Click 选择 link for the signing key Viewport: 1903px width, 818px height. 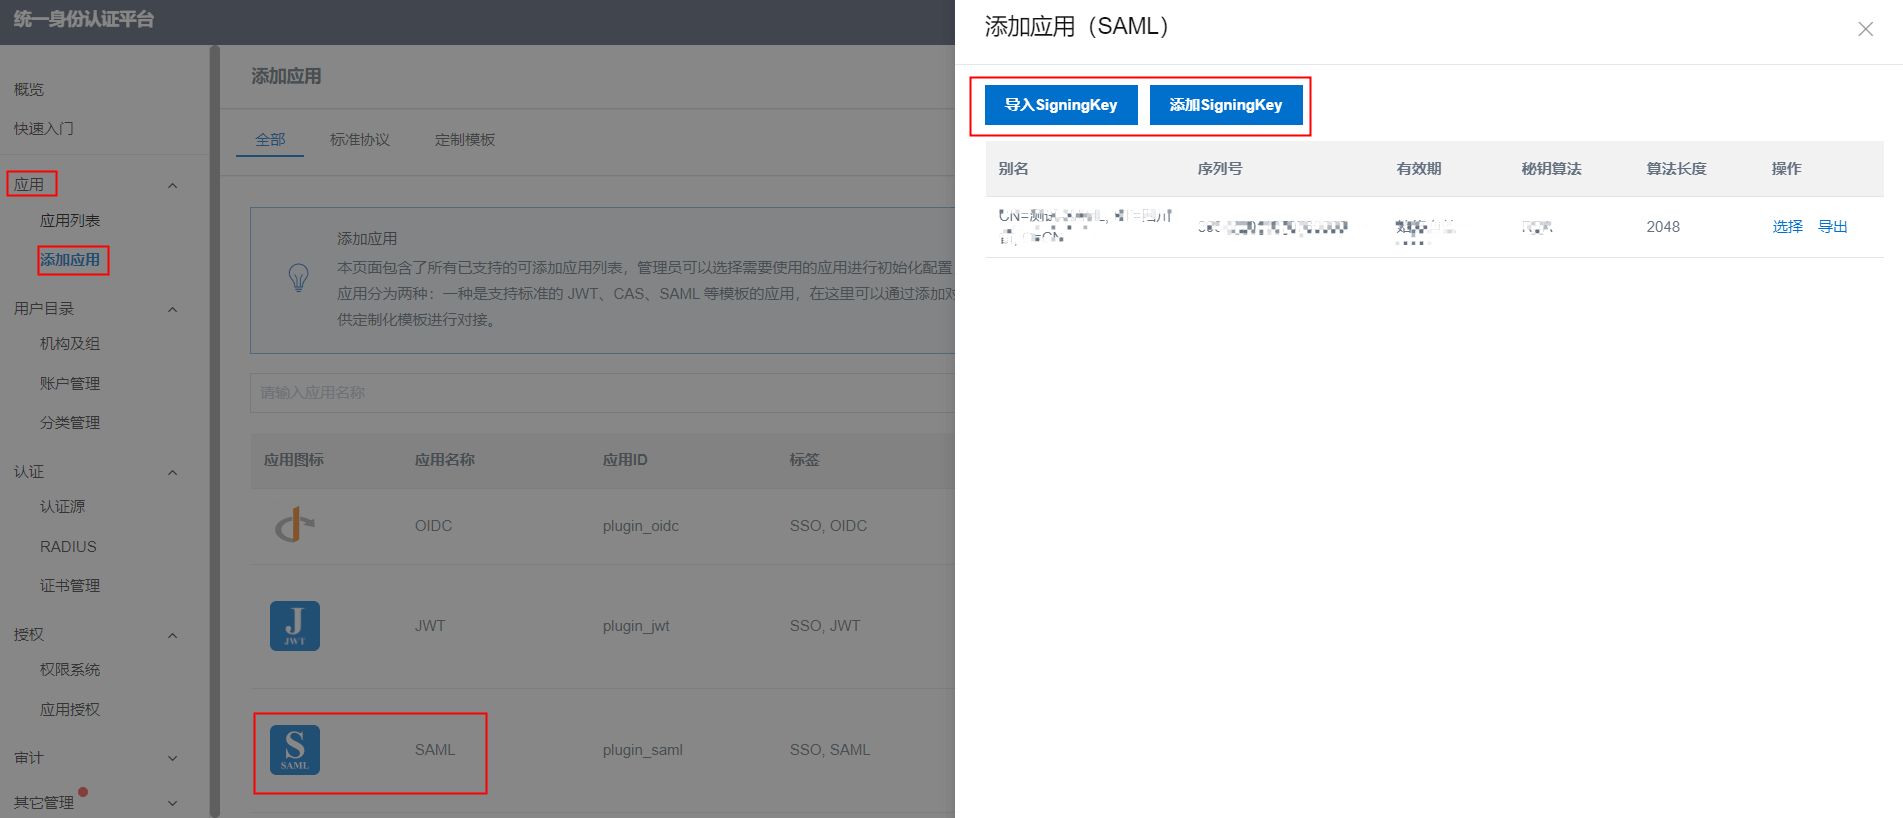1787,227
